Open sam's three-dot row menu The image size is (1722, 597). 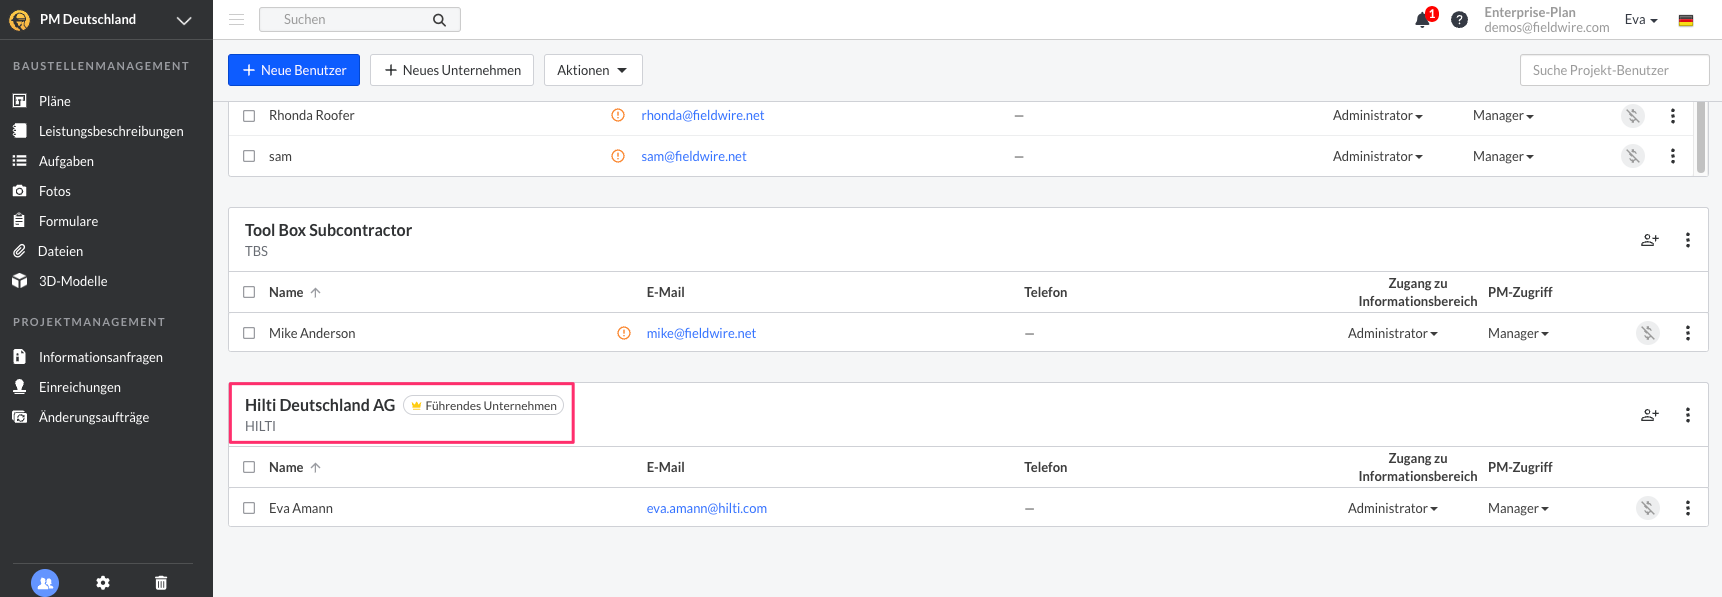tap(1673, 156)
